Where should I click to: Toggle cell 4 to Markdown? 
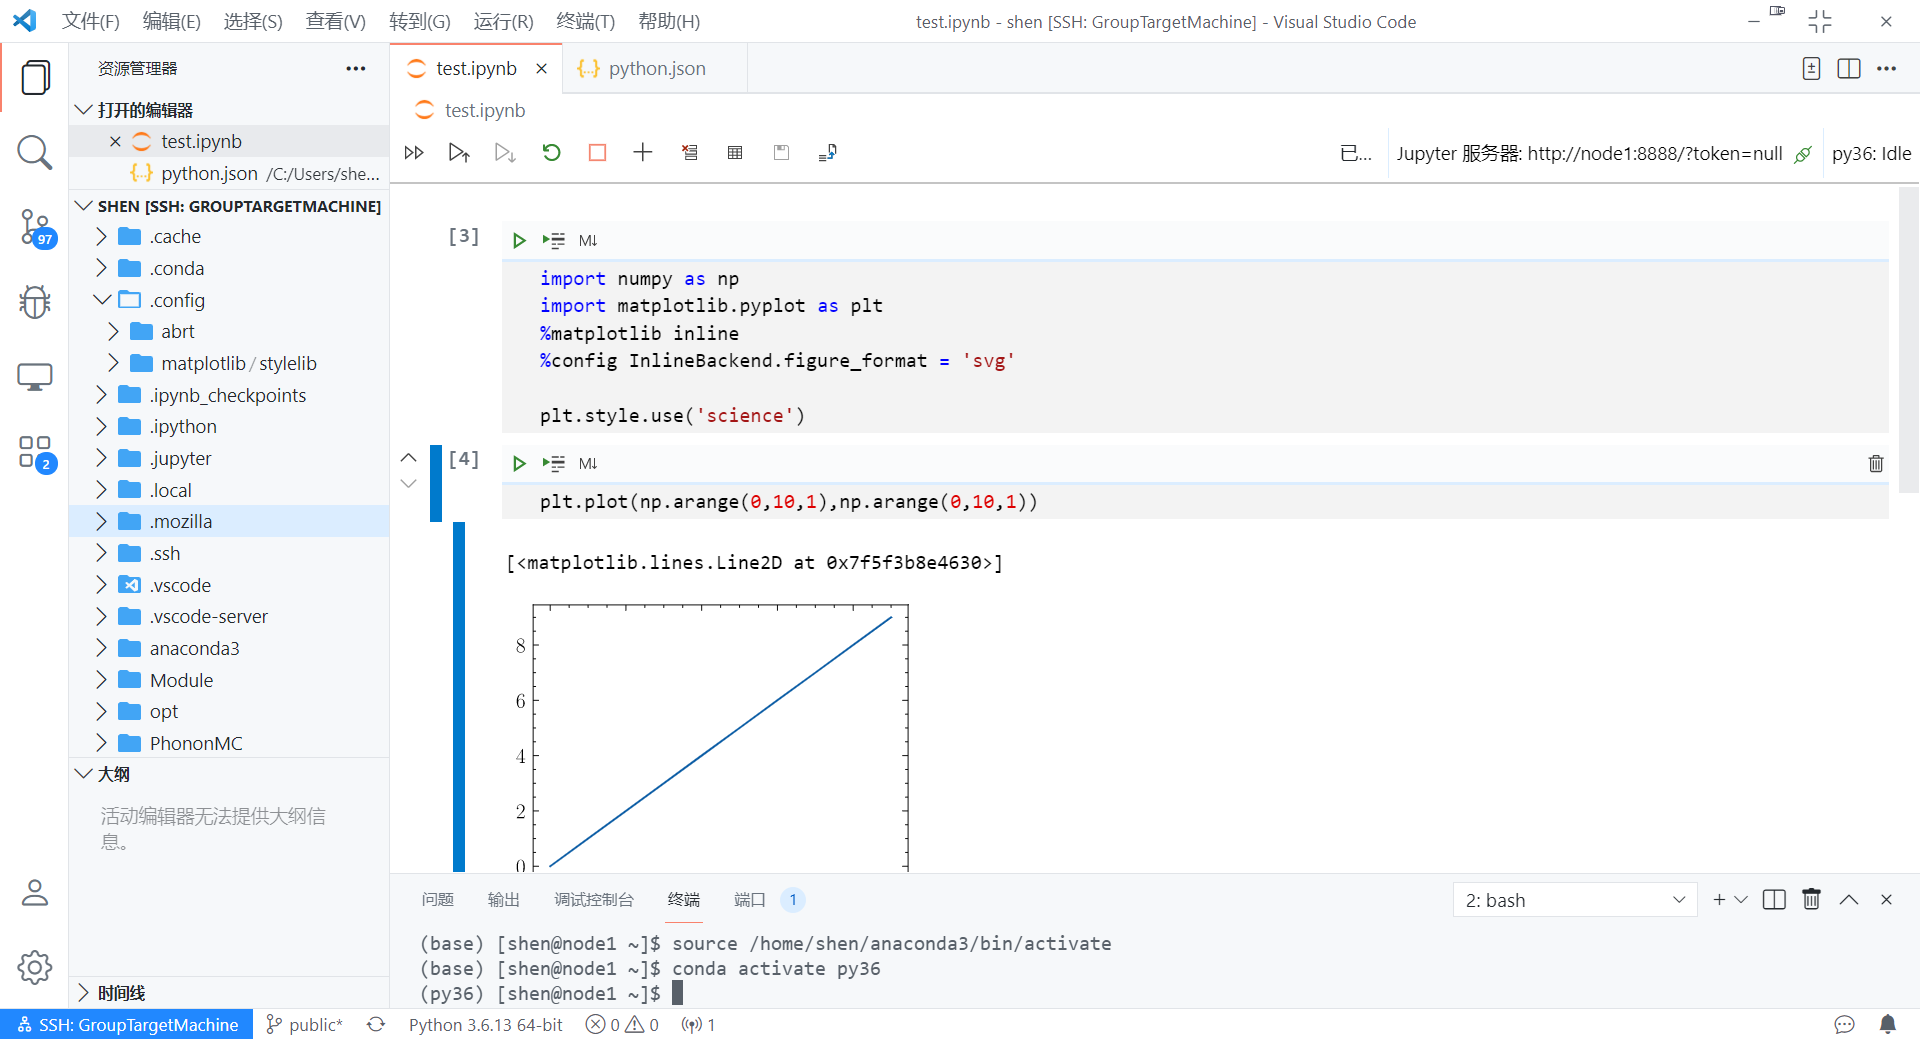588,463
